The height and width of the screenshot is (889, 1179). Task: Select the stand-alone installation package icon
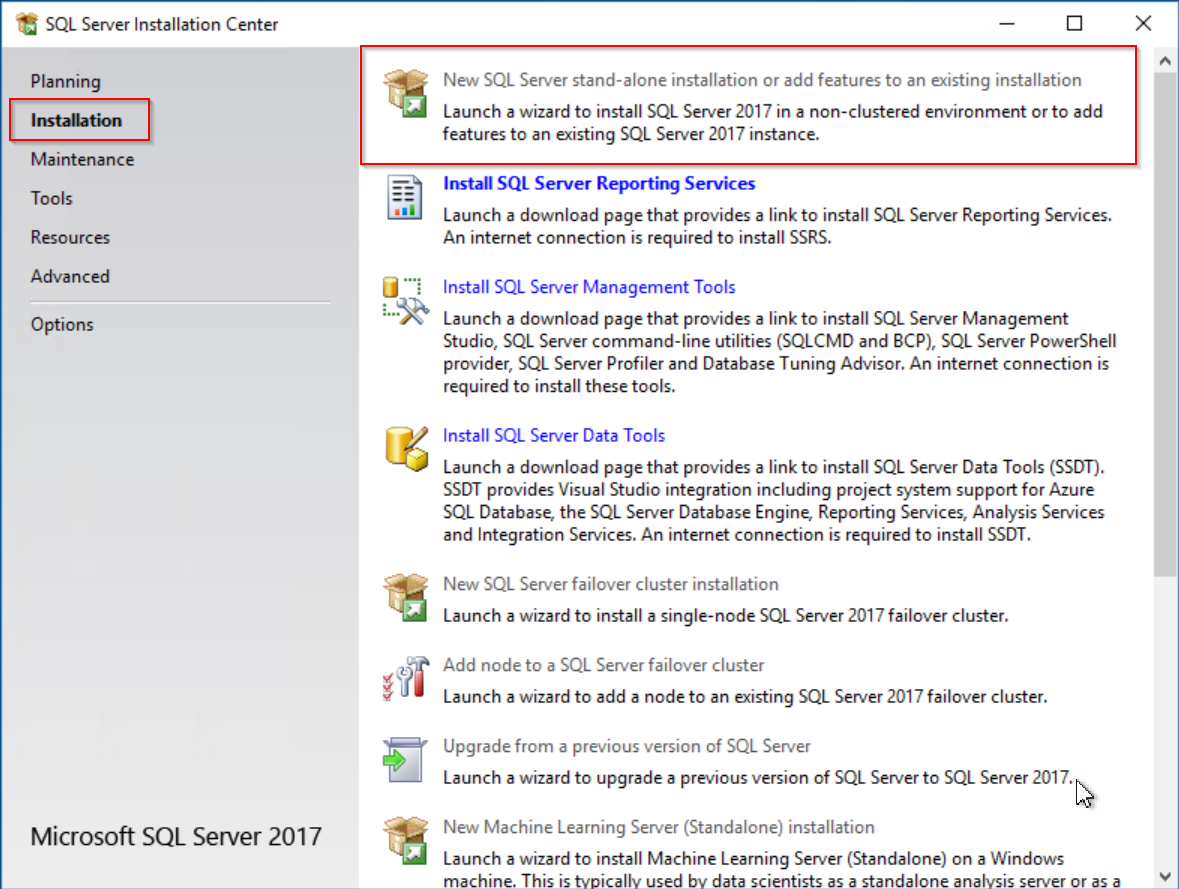pyautogui.click(x=404, y=94)
